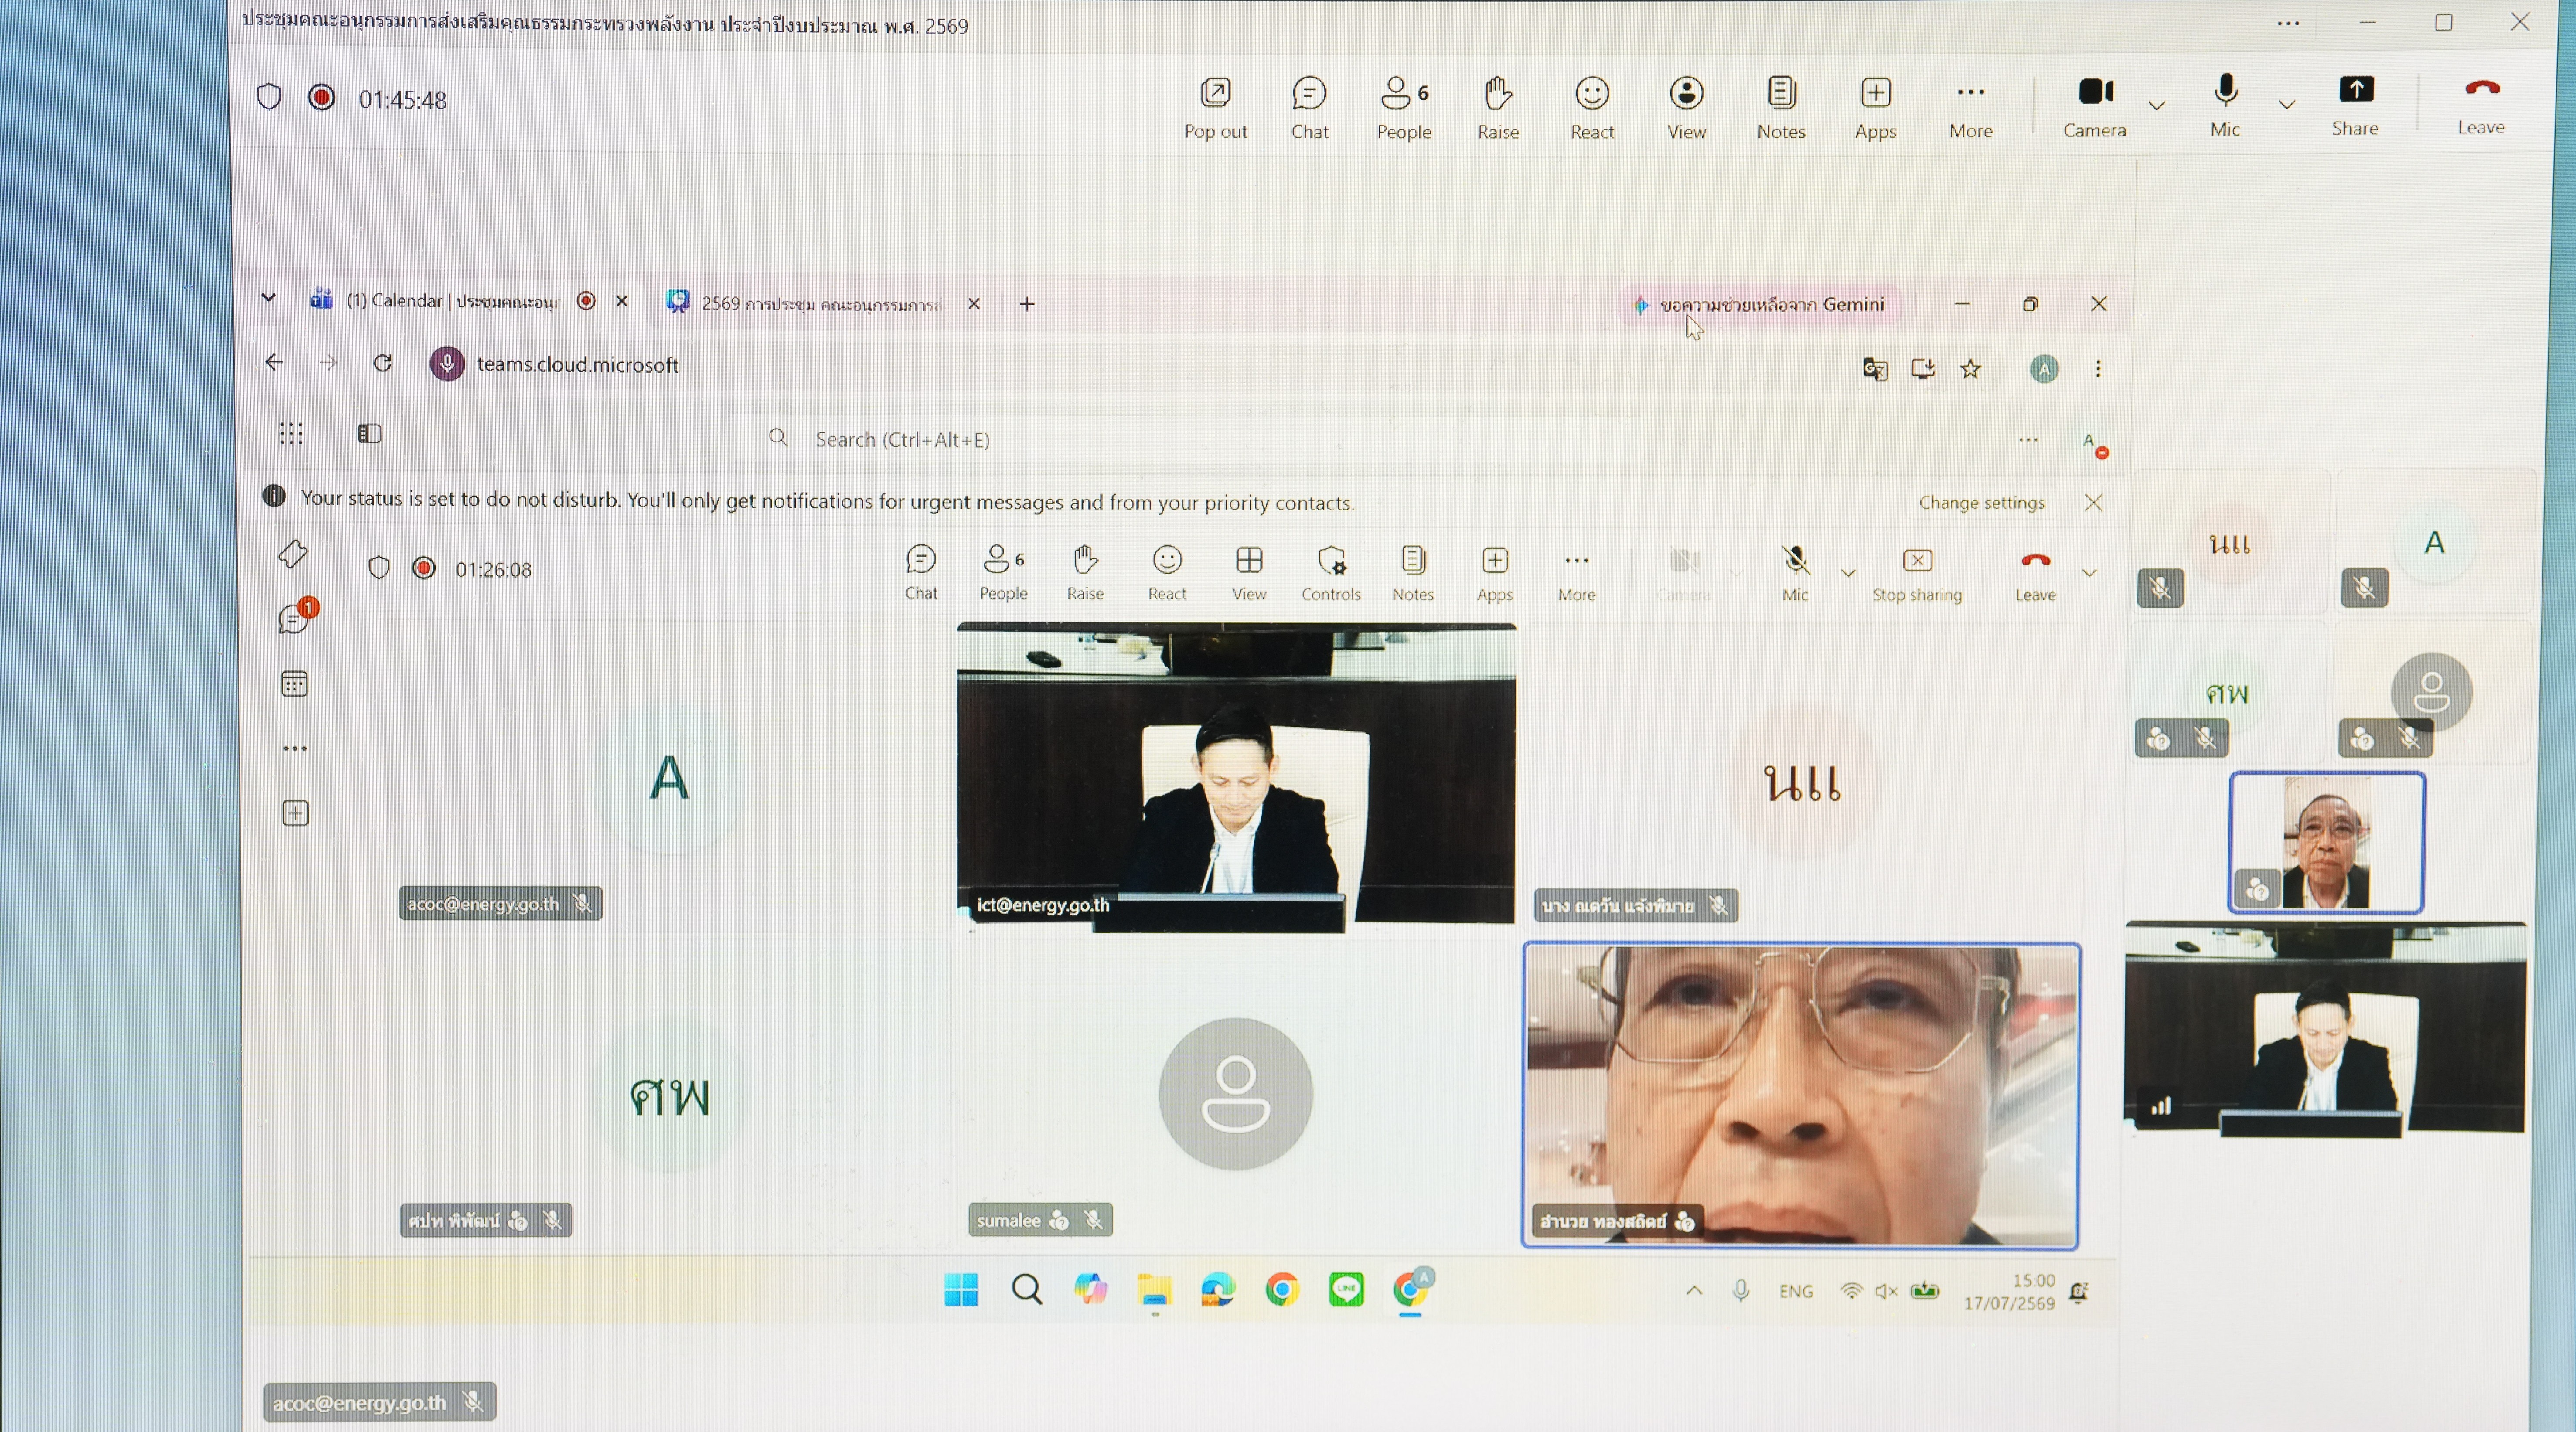Click the ENG language indicator
2576x1432 pixels.
1796,1291
